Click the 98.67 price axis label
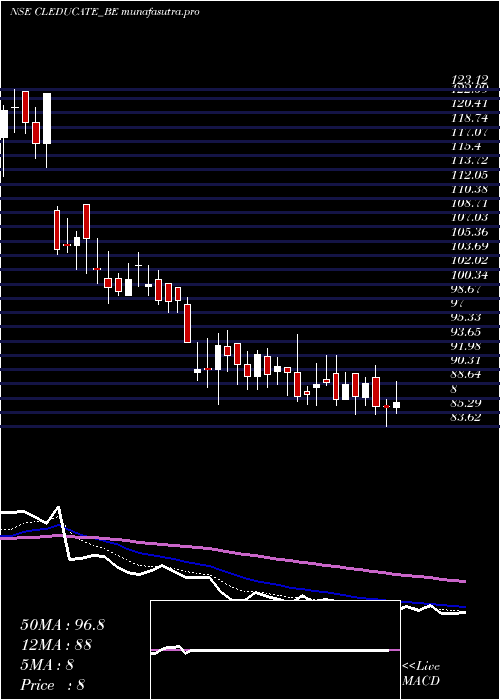Screen dimensions: 500x700 pos(466,289)
